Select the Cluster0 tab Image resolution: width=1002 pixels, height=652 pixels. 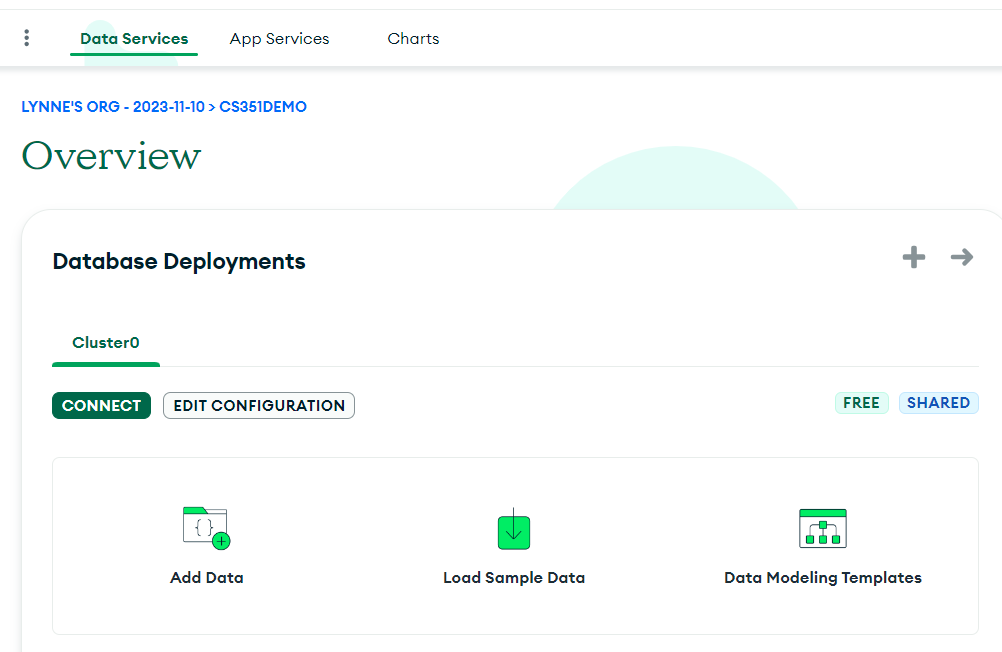point(105,343)
